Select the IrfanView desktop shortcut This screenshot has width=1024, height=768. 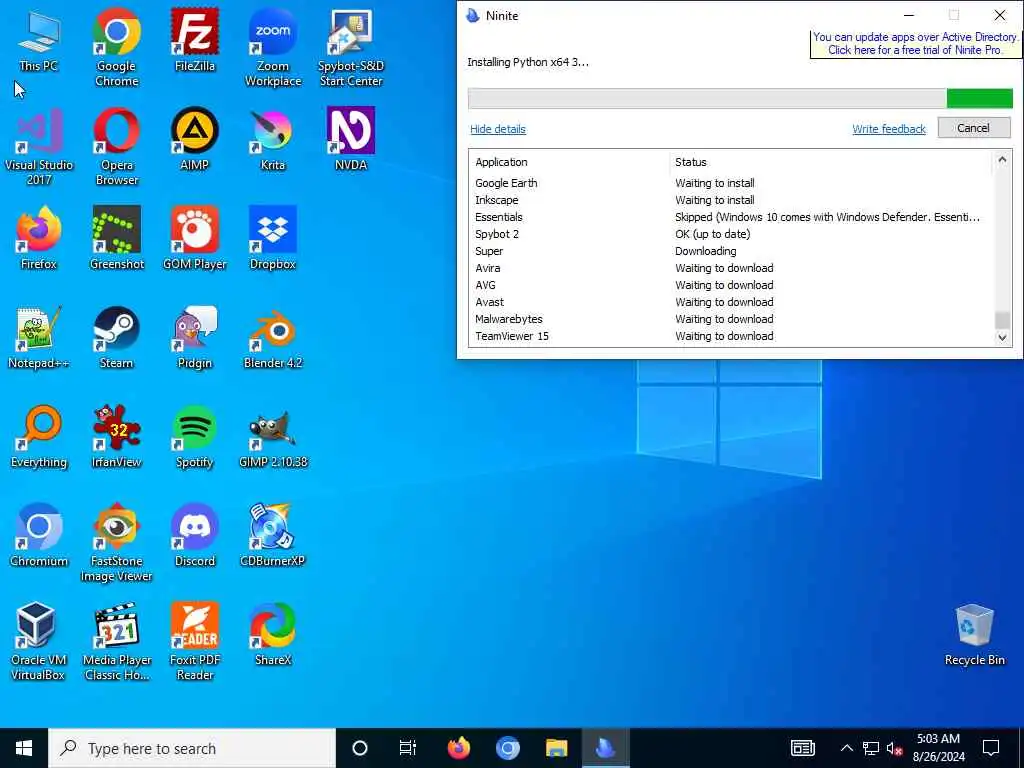pos(116,438)
